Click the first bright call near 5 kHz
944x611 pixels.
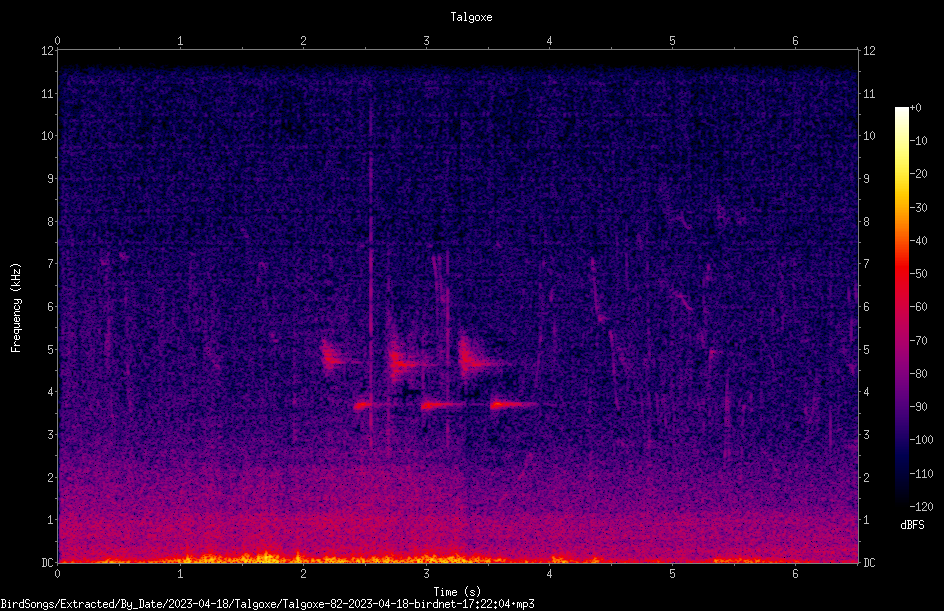332,358
